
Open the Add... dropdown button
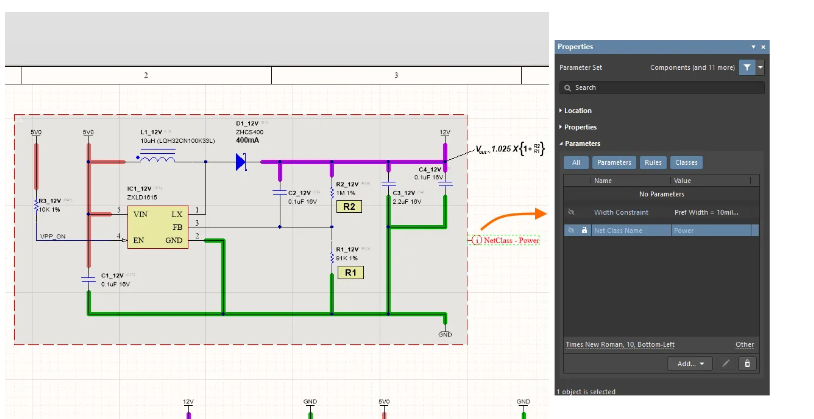click(690, 363)
